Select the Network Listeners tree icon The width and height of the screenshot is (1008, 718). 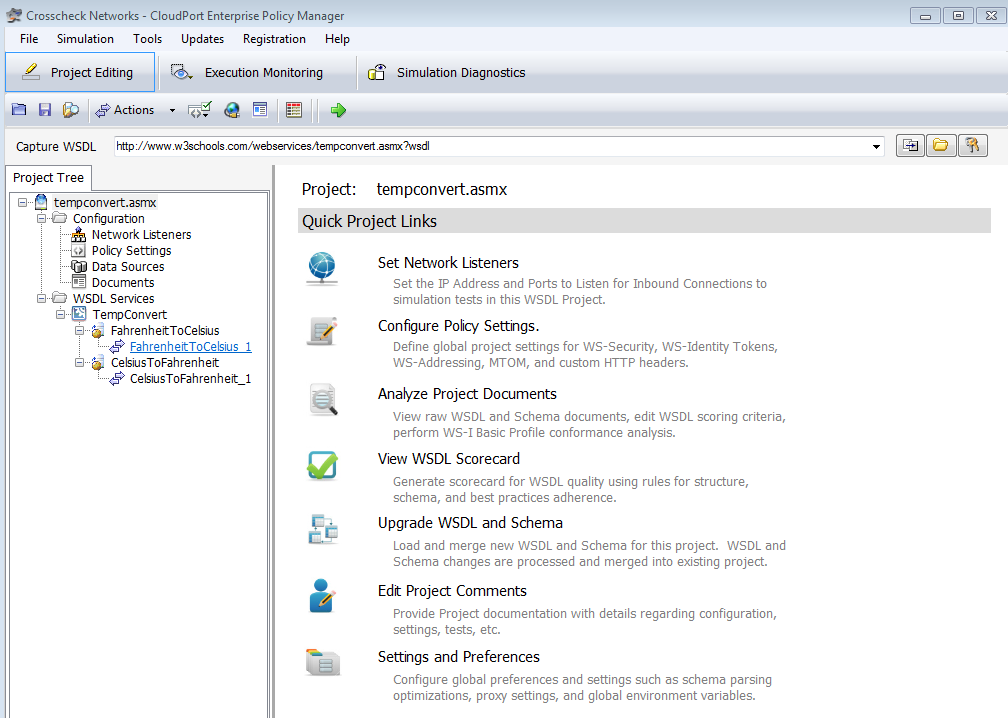tap(78, 235)
